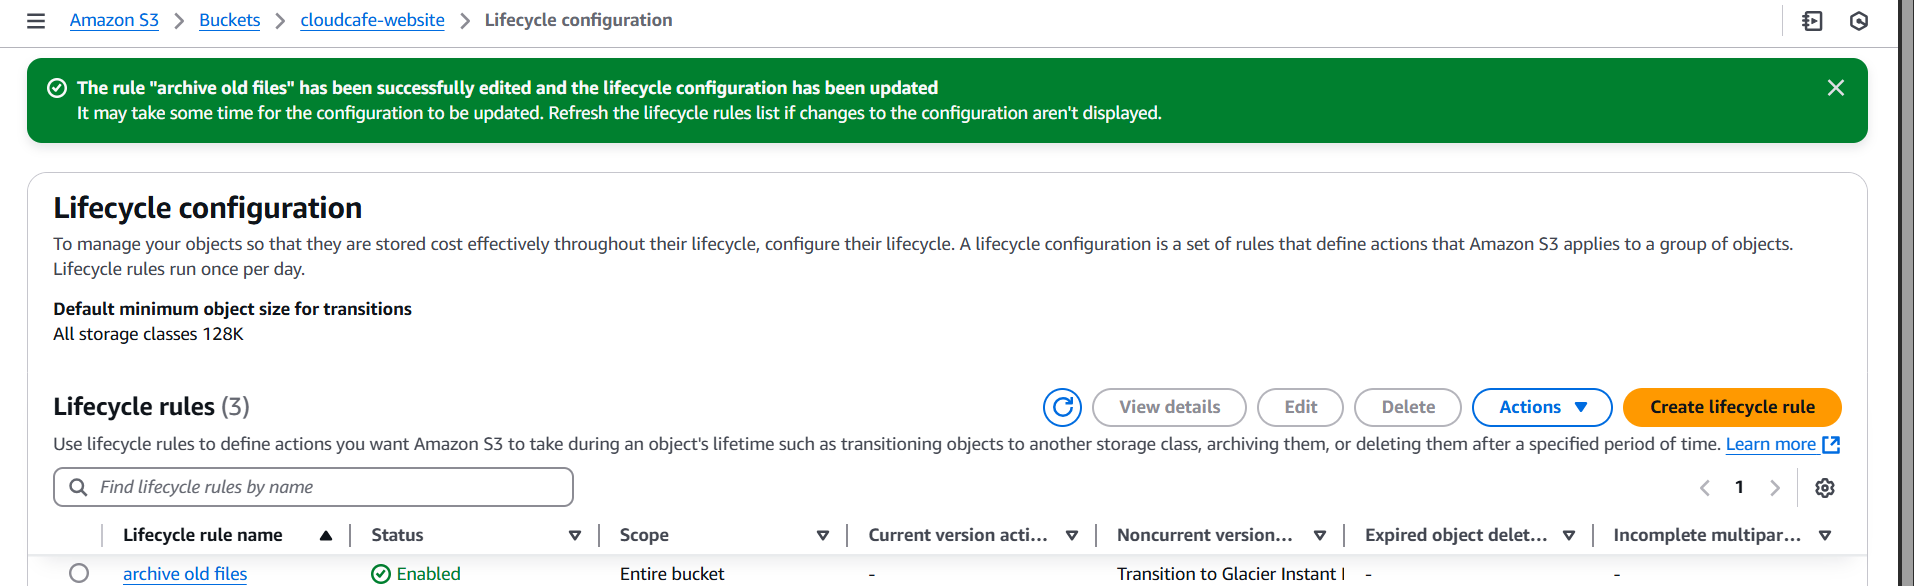
Task: Select the archive old files radio button
Action: click(79, 573)
